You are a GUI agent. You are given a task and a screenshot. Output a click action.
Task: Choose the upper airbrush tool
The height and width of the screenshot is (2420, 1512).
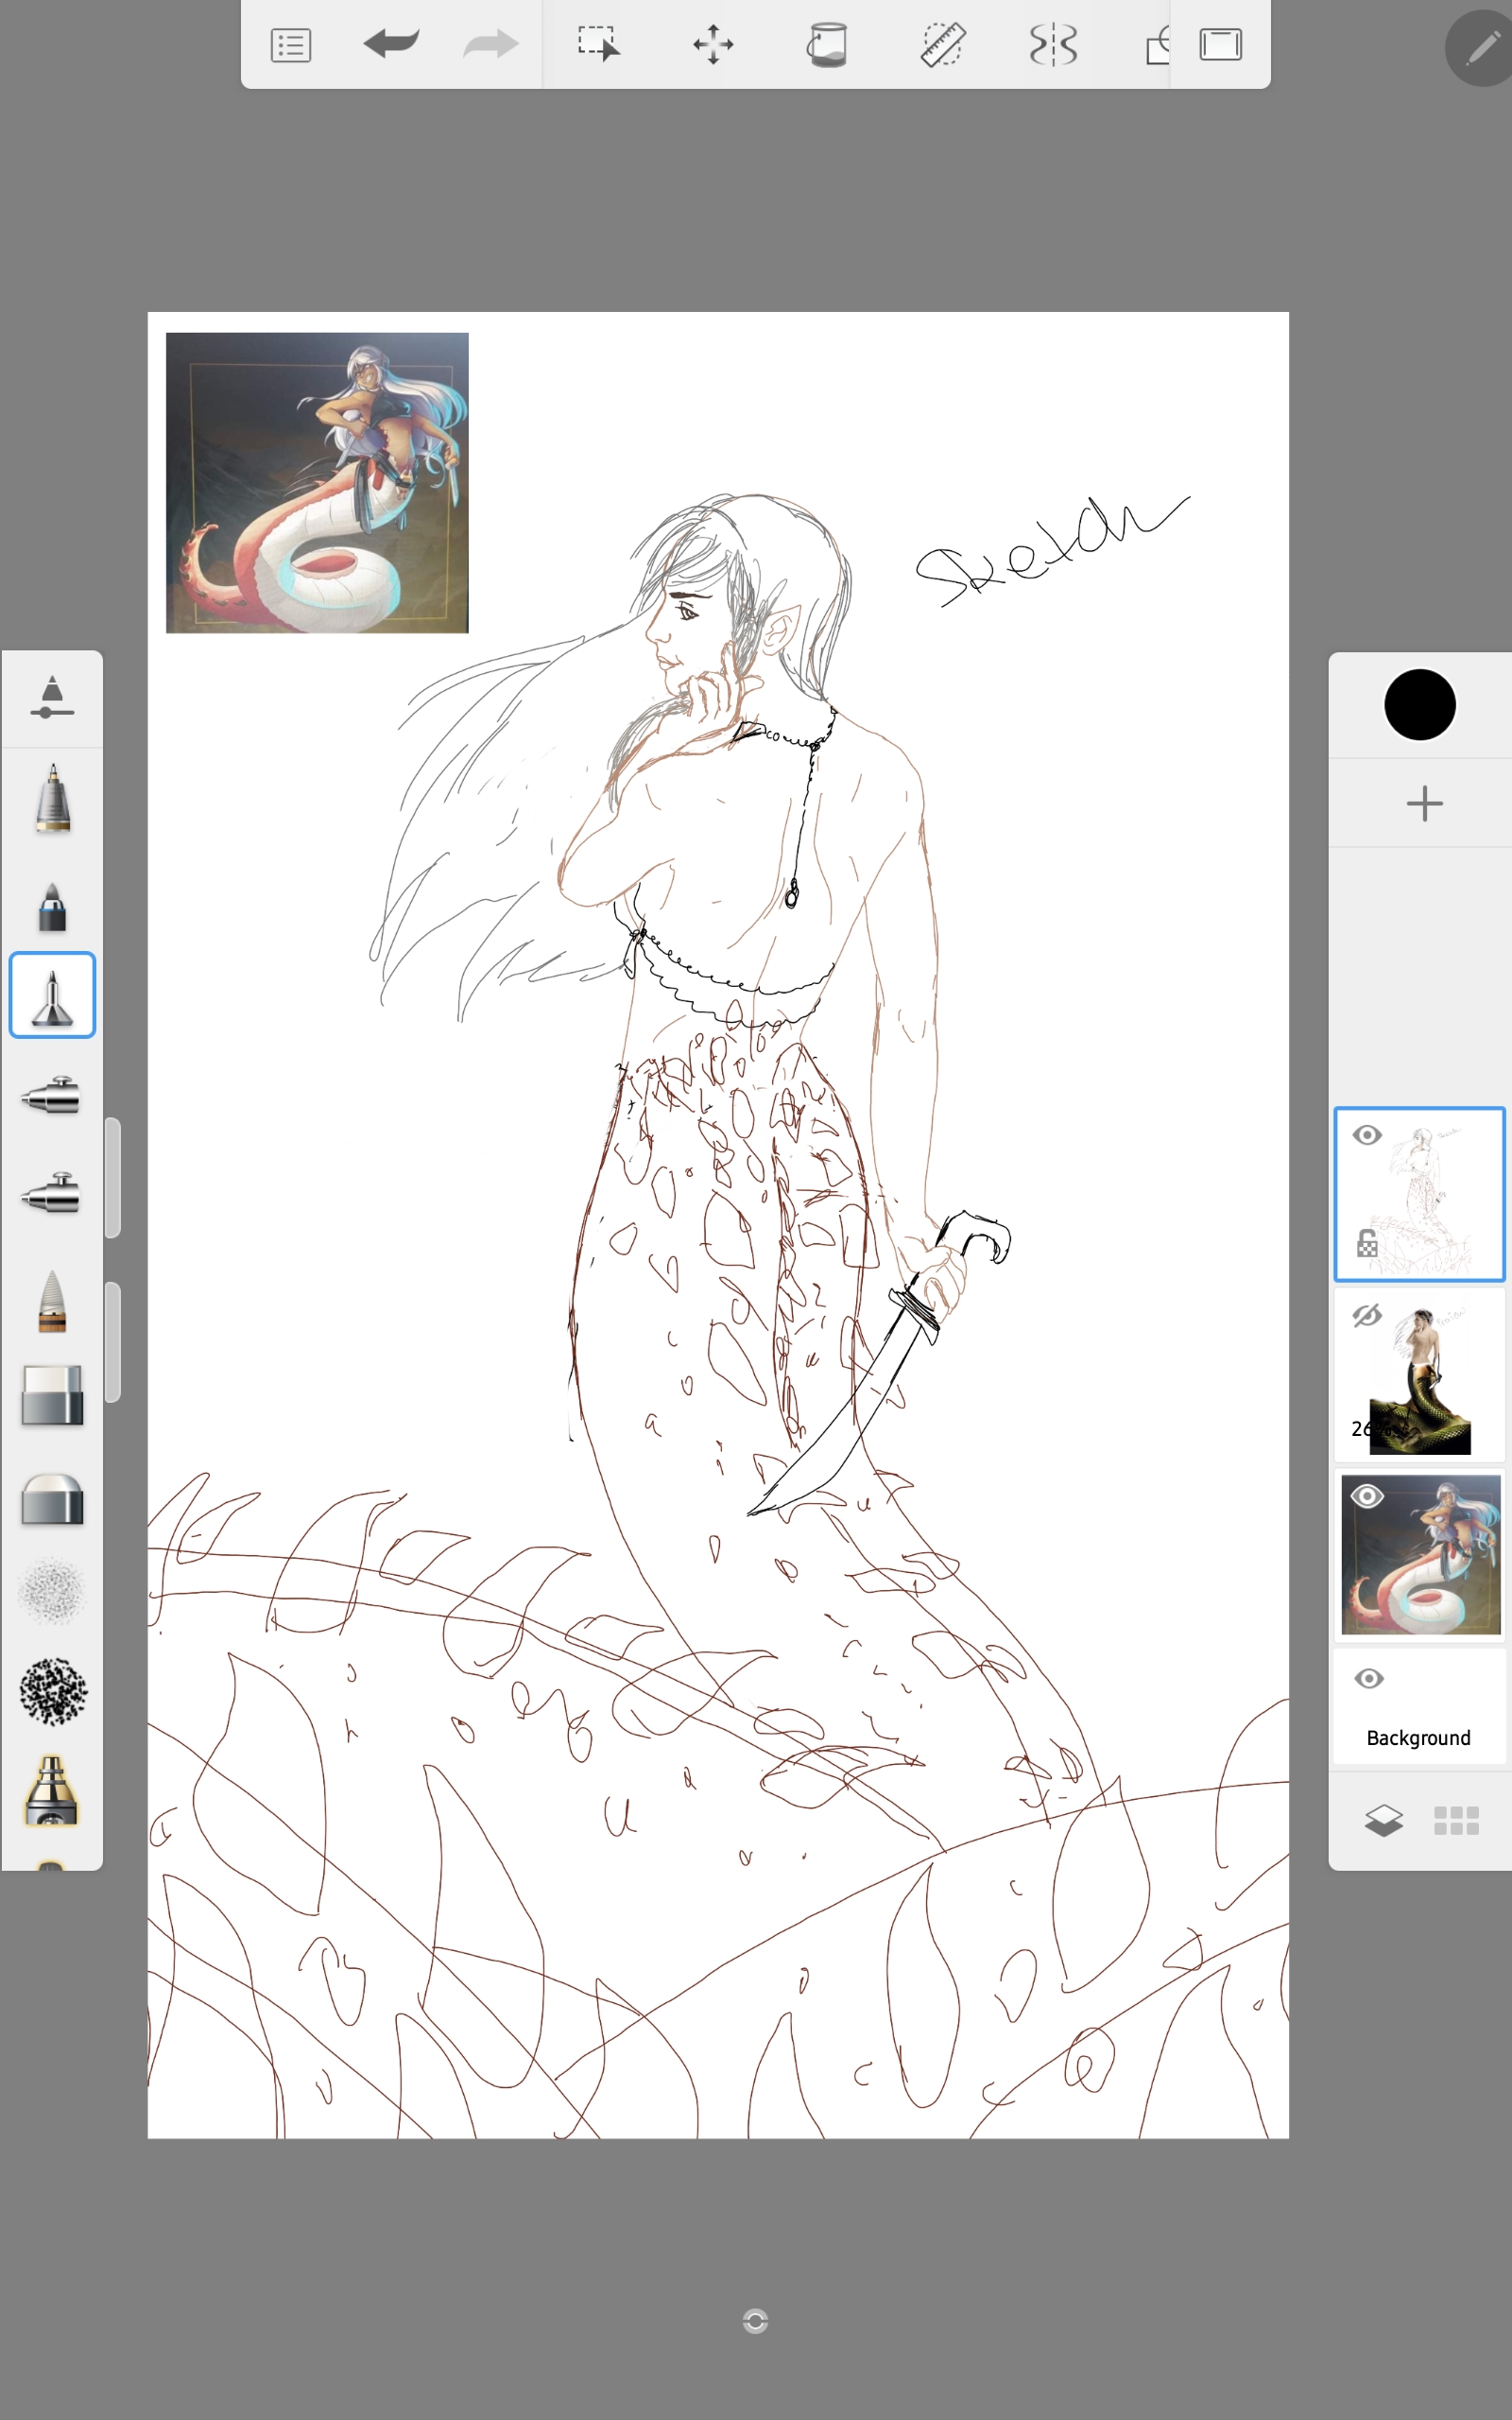tap(51, 1095)
